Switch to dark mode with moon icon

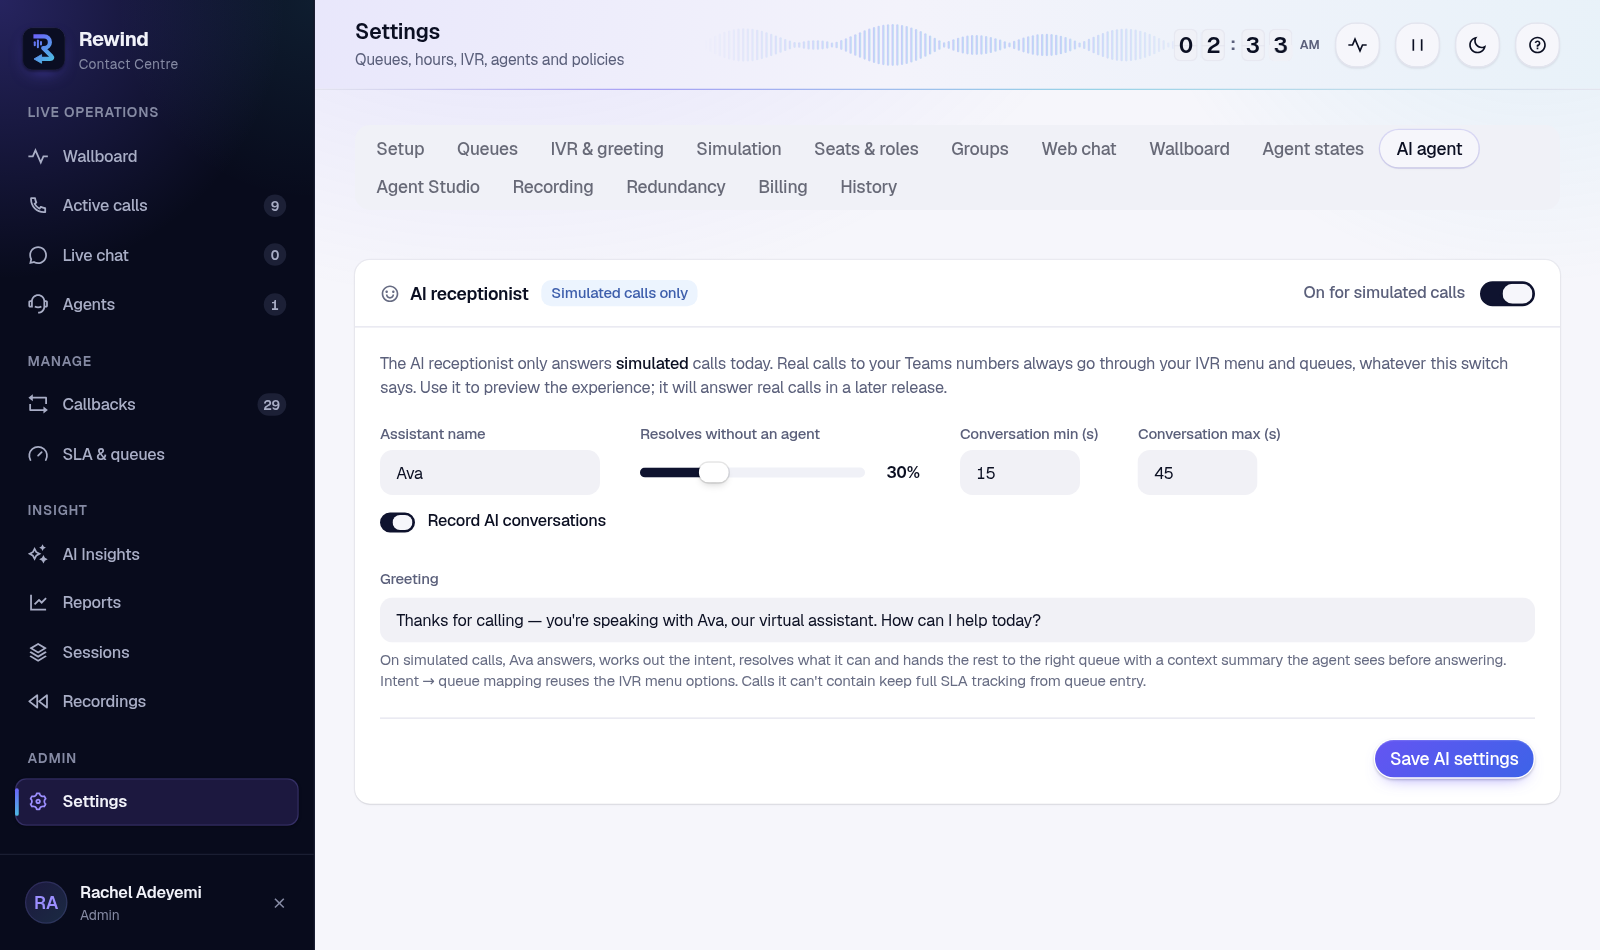[1477, 45]
